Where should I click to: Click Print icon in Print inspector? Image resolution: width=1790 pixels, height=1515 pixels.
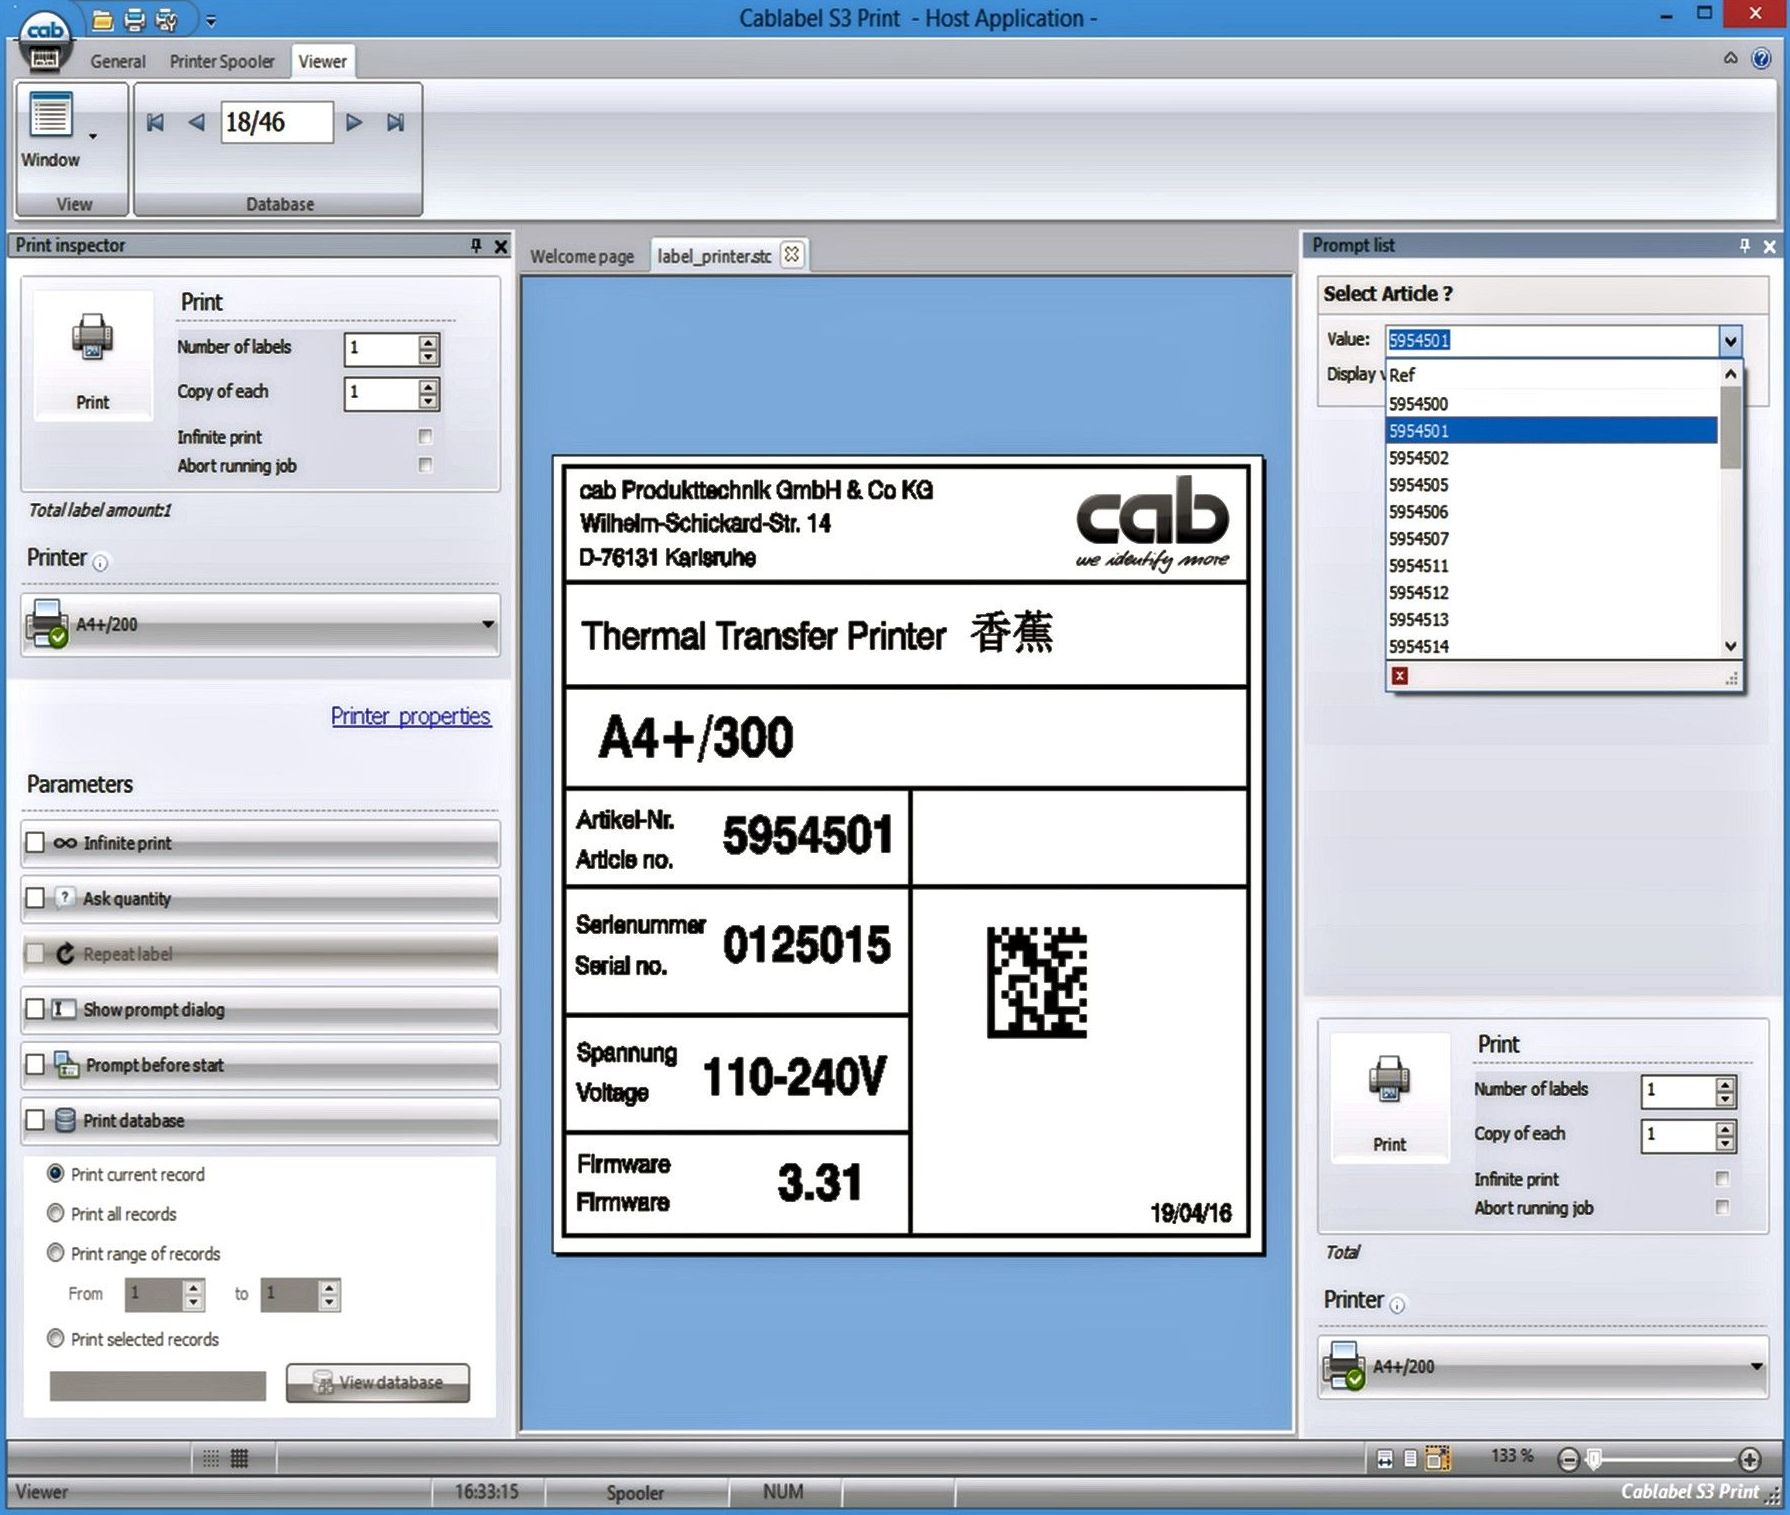click(92, 338)
